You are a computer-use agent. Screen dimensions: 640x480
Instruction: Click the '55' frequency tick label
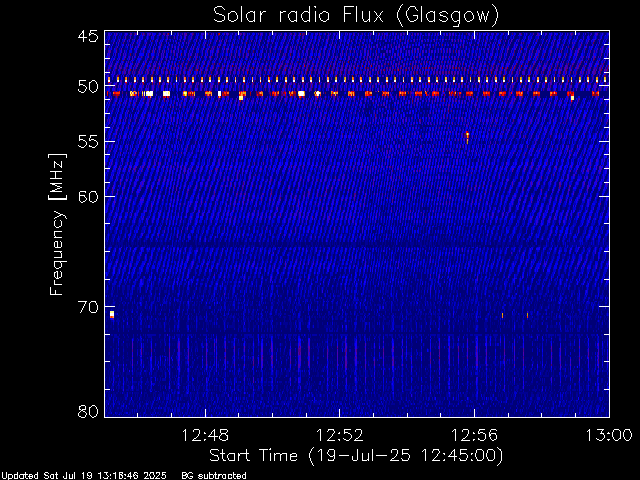coord(88,142)
